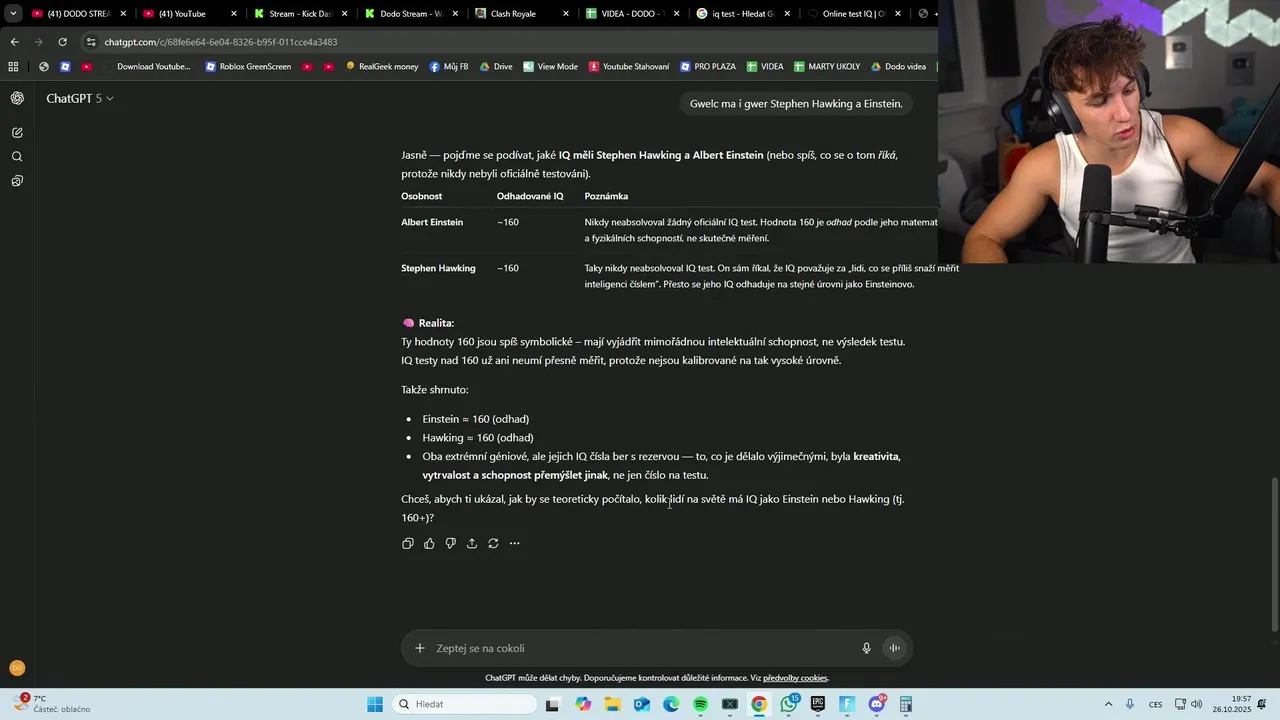This screenshot has width=1280, height=720.
Task: Give thumbs down to the response
Action: [450, 543]
